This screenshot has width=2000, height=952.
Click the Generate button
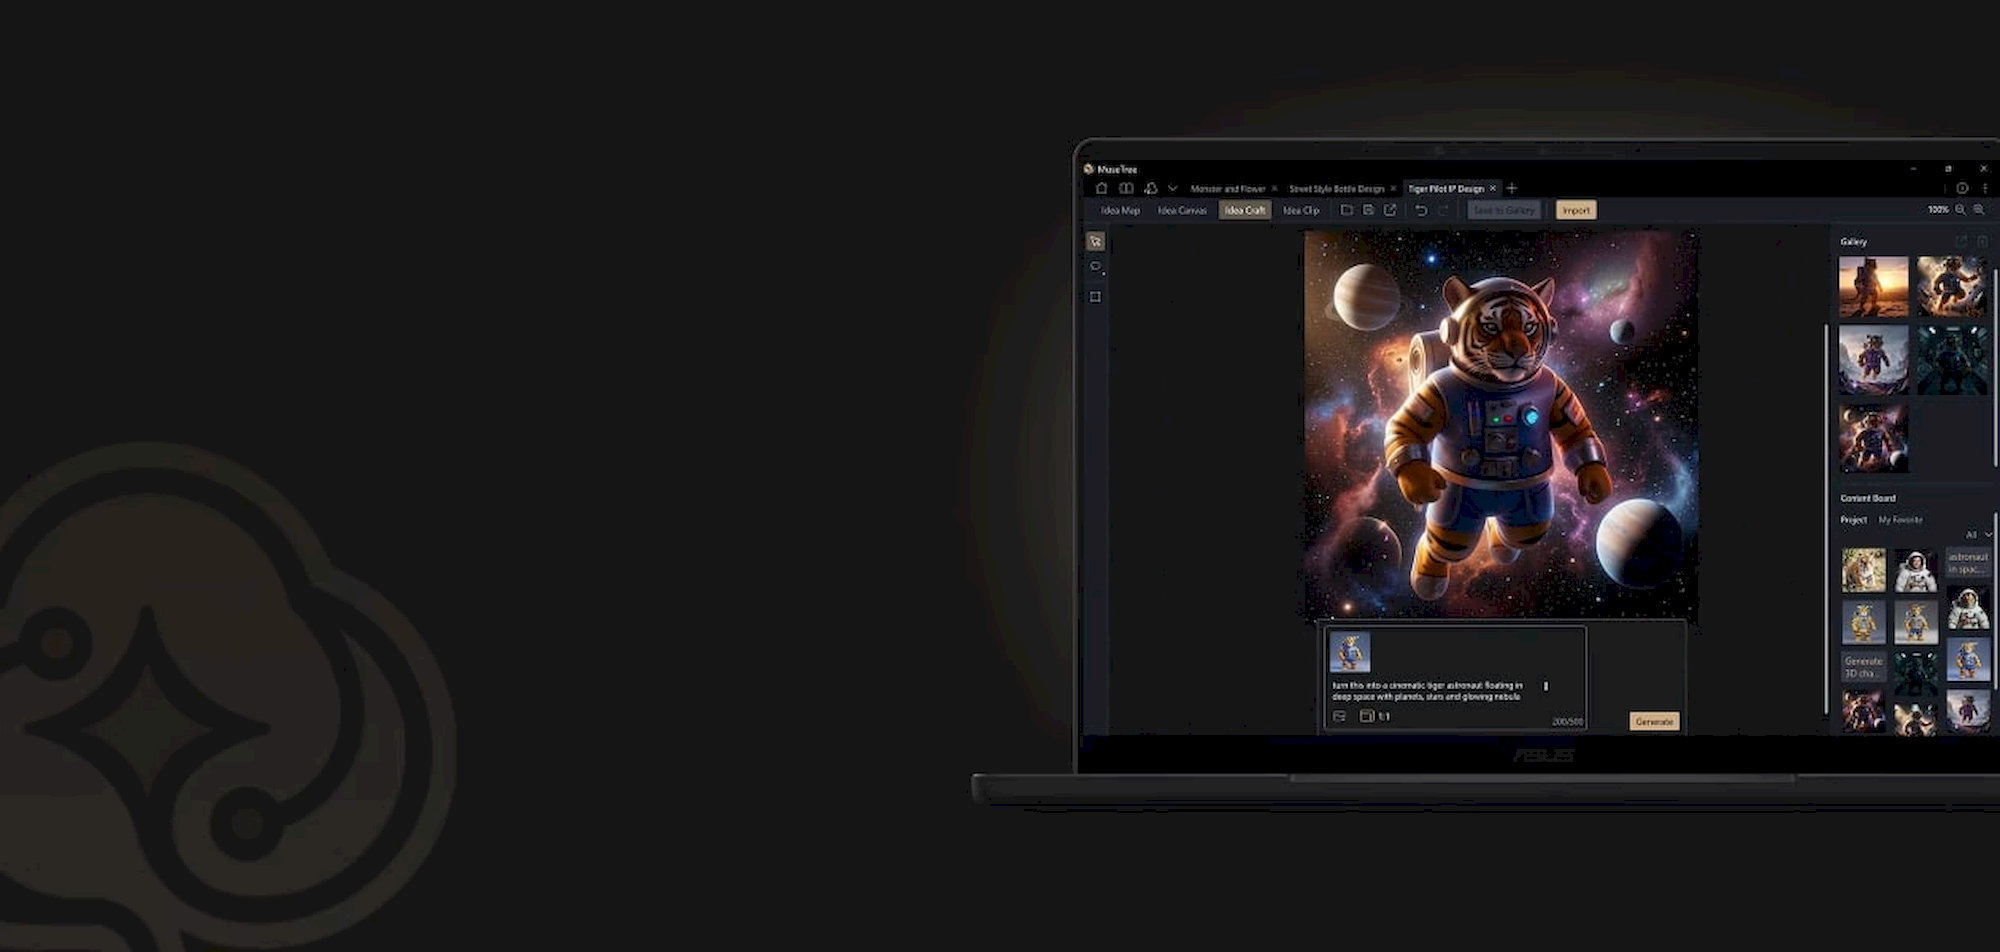[1654, 721]
